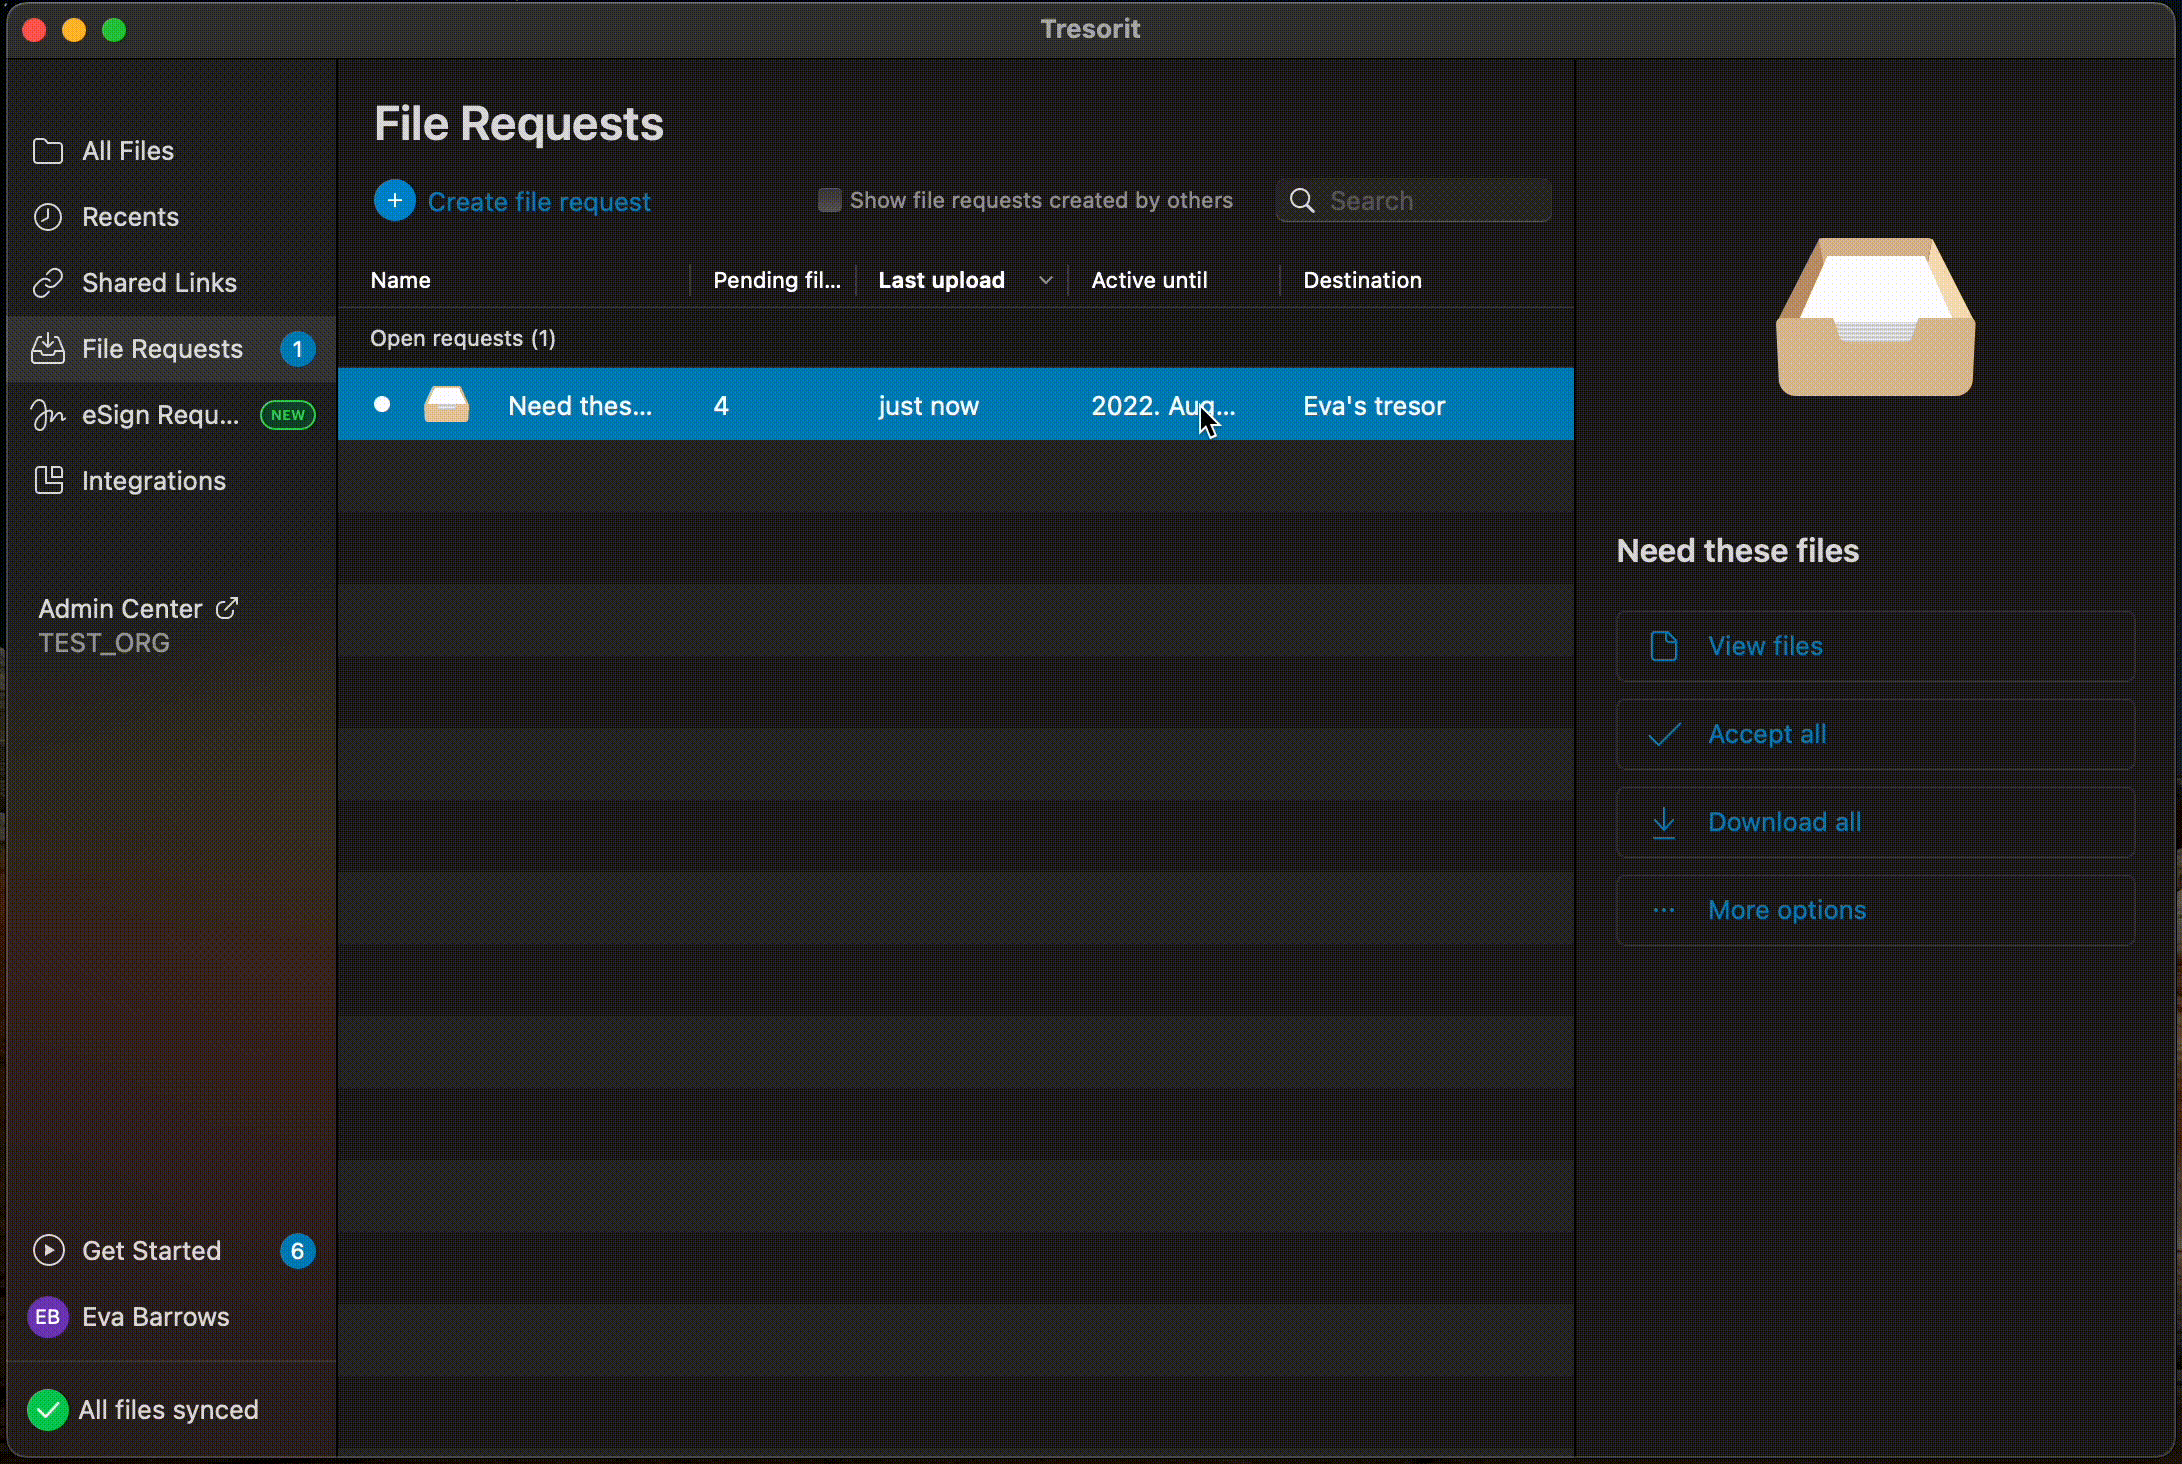Click the File Requests inbox icon in sidebar
This screenshot has width=2182, height=1464.
(48, 349)
